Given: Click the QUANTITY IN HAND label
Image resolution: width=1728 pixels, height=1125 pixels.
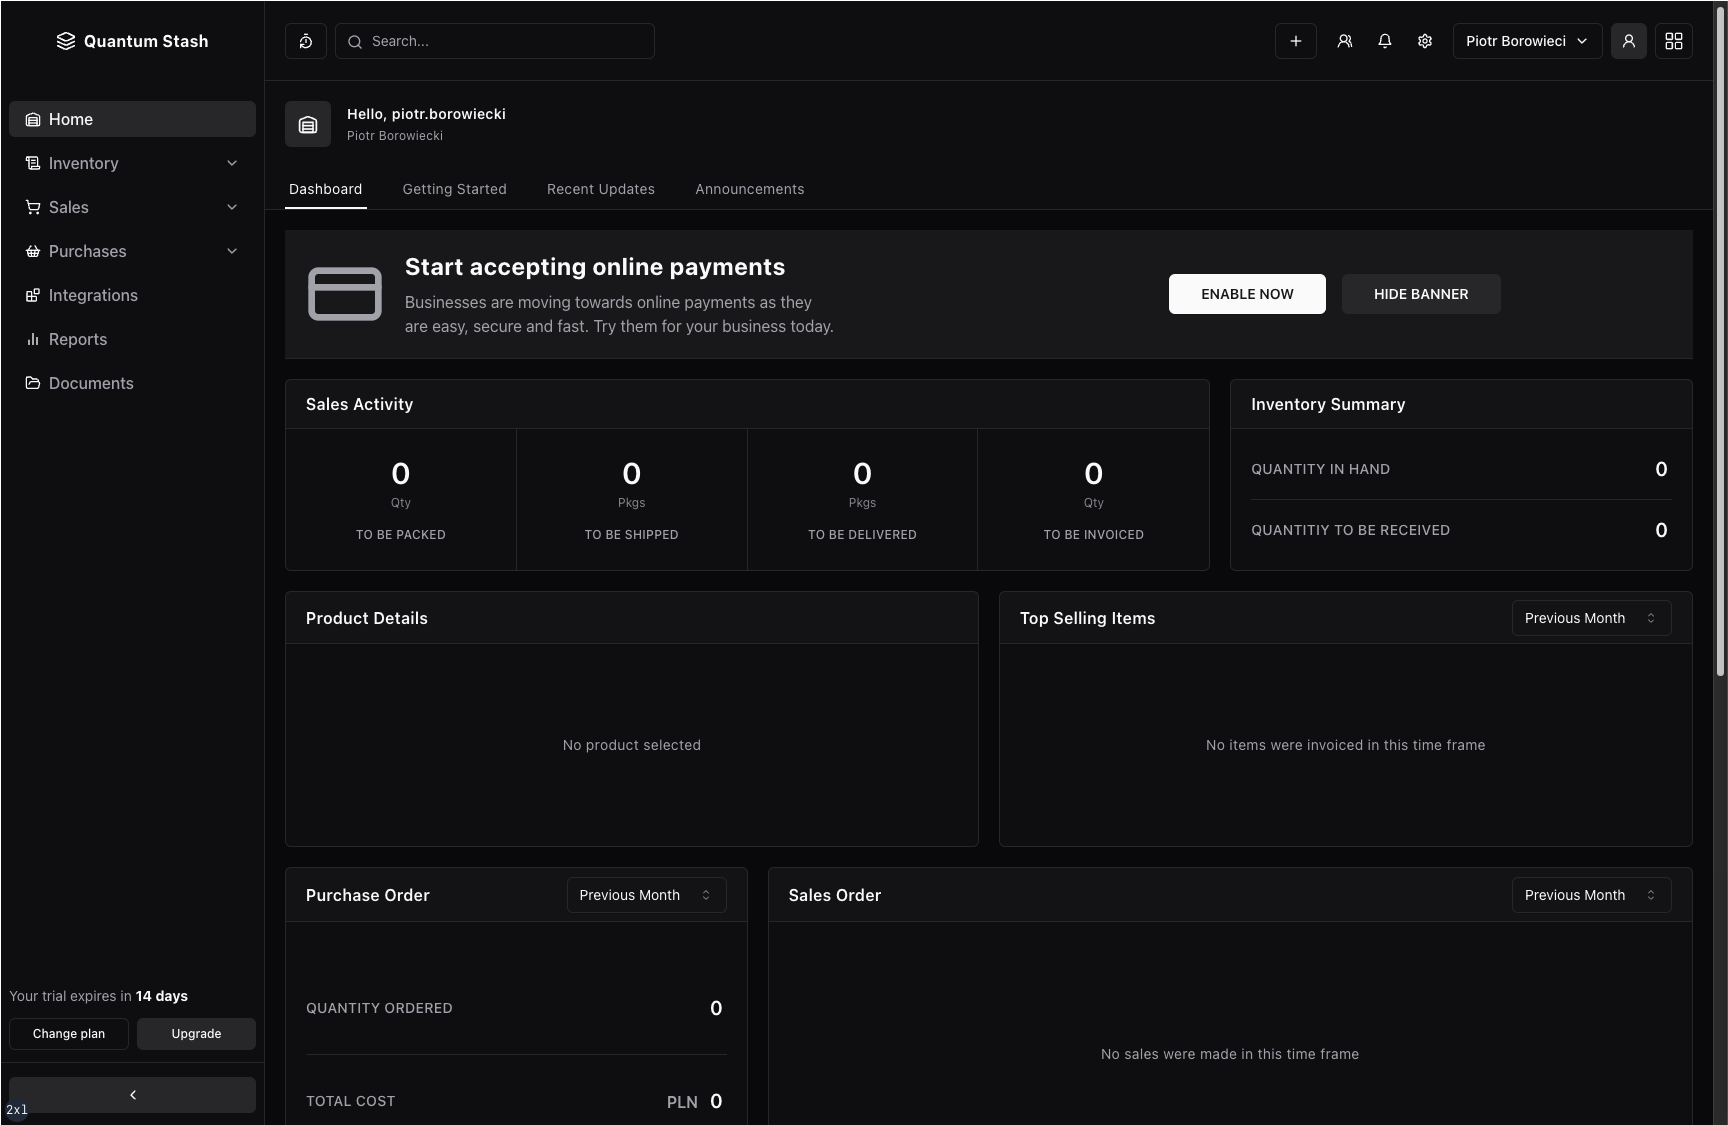Looking at the screenshot, I should [x=1320, y=469].
